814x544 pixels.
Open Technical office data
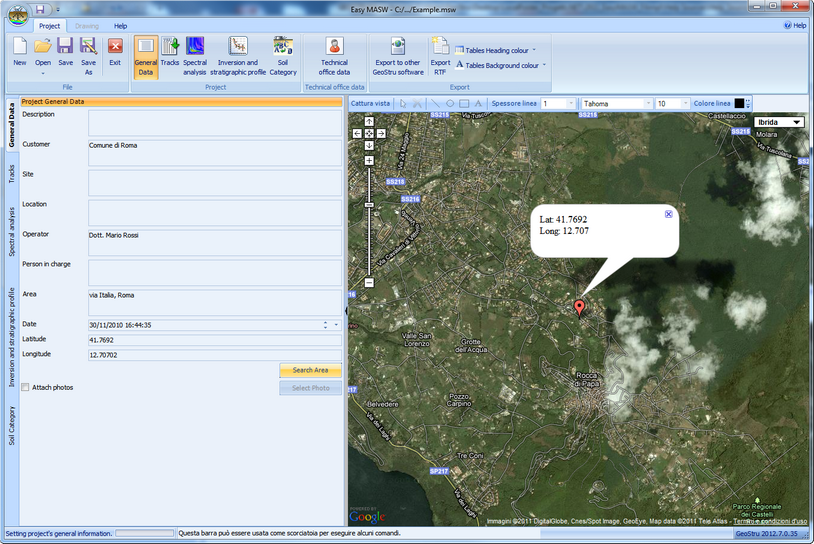(334, 56)
